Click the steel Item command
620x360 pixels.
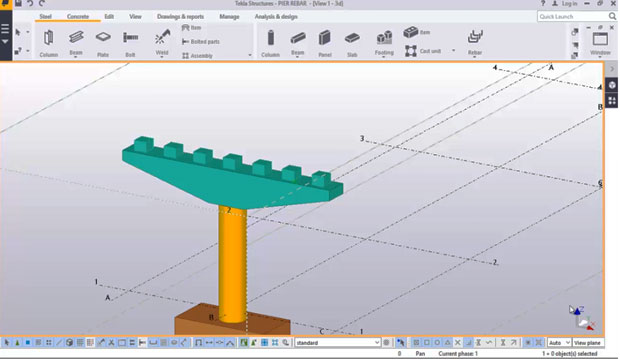[191, 28]
